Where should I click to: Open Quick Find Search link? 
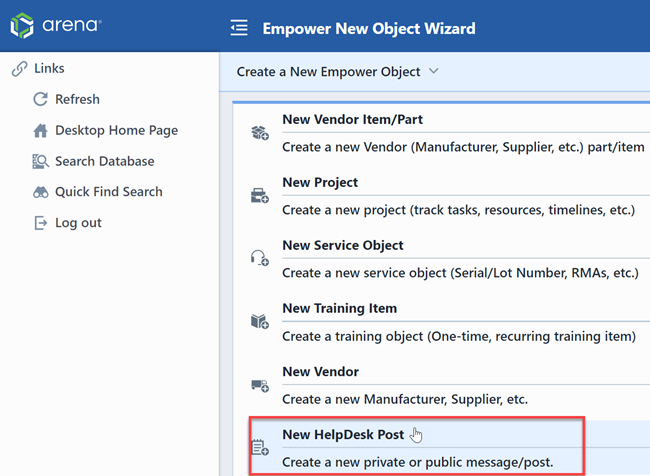point(109,192)
